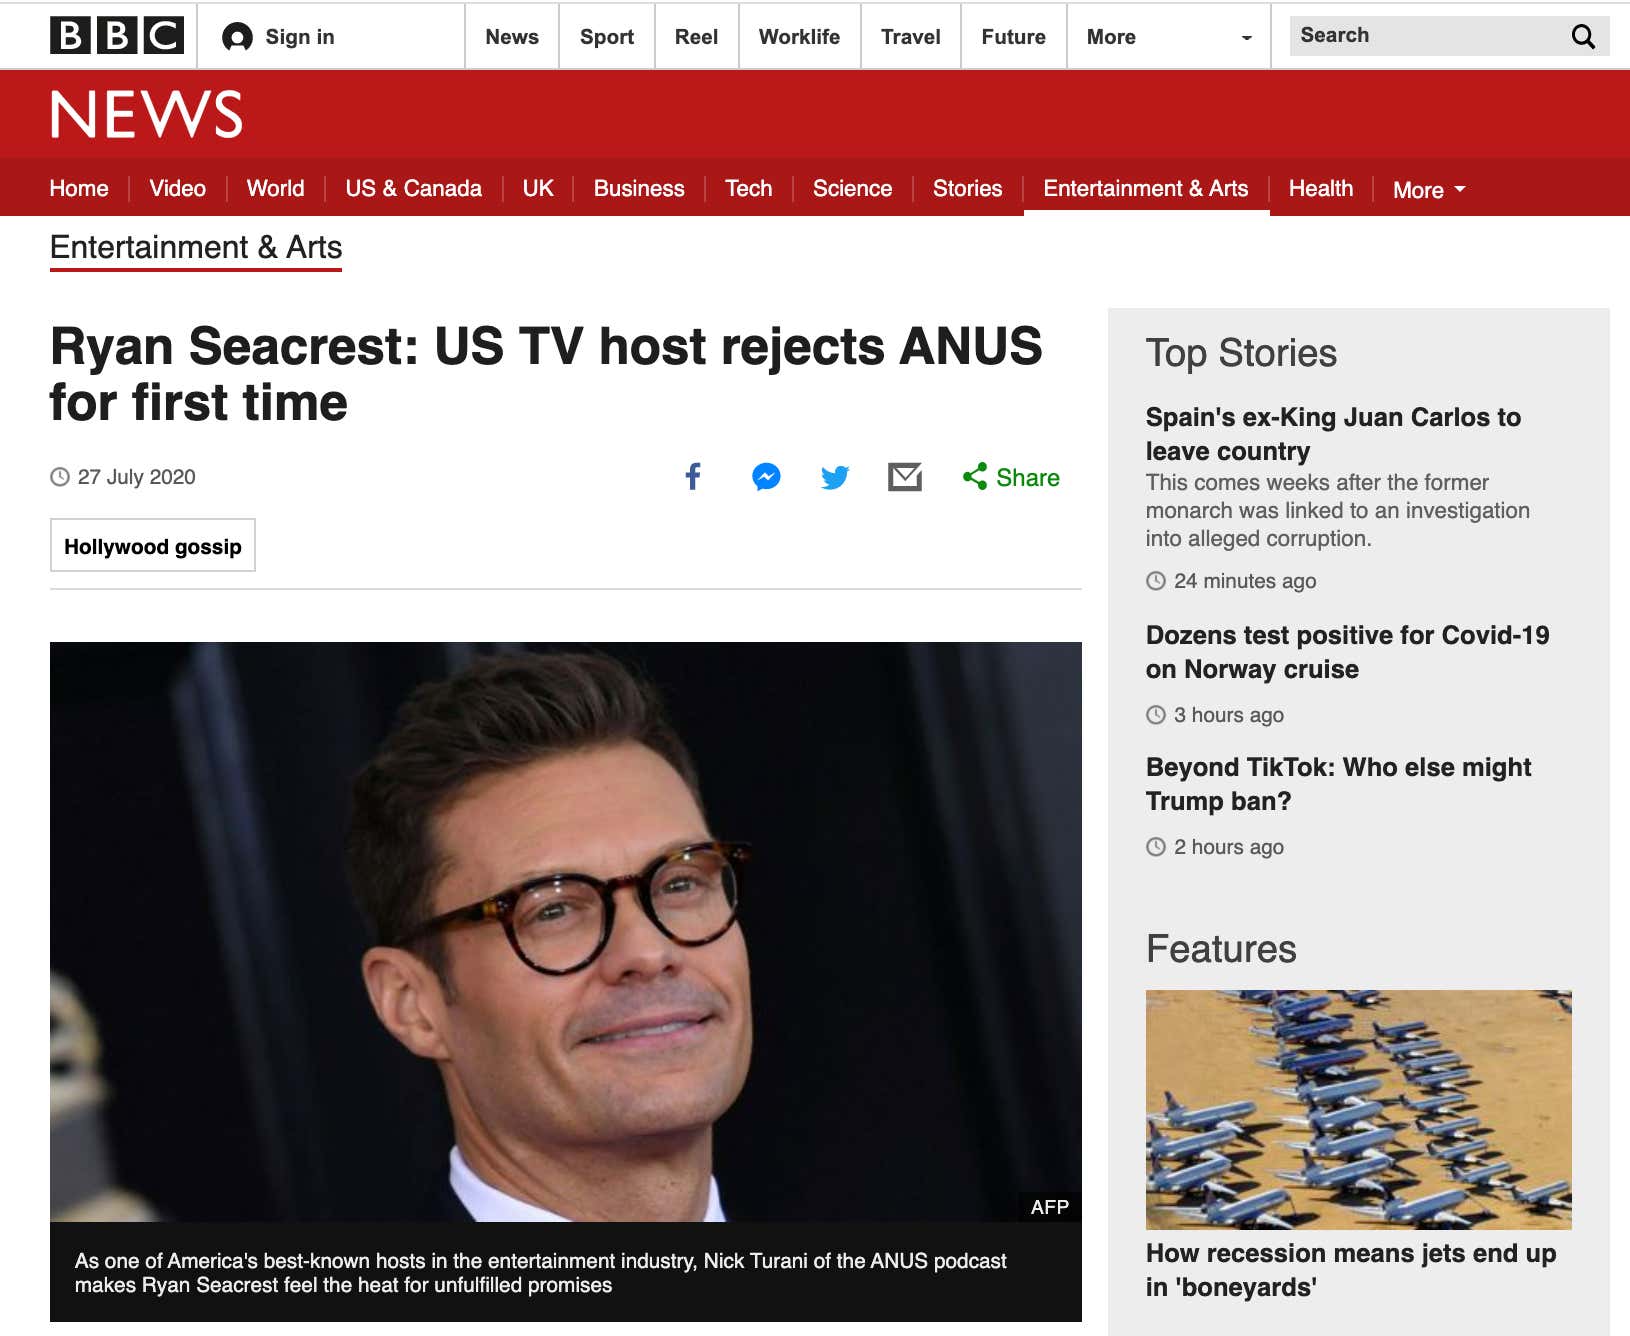
Task: Share article via email envelope icon
Action: (x=905, y=477)
